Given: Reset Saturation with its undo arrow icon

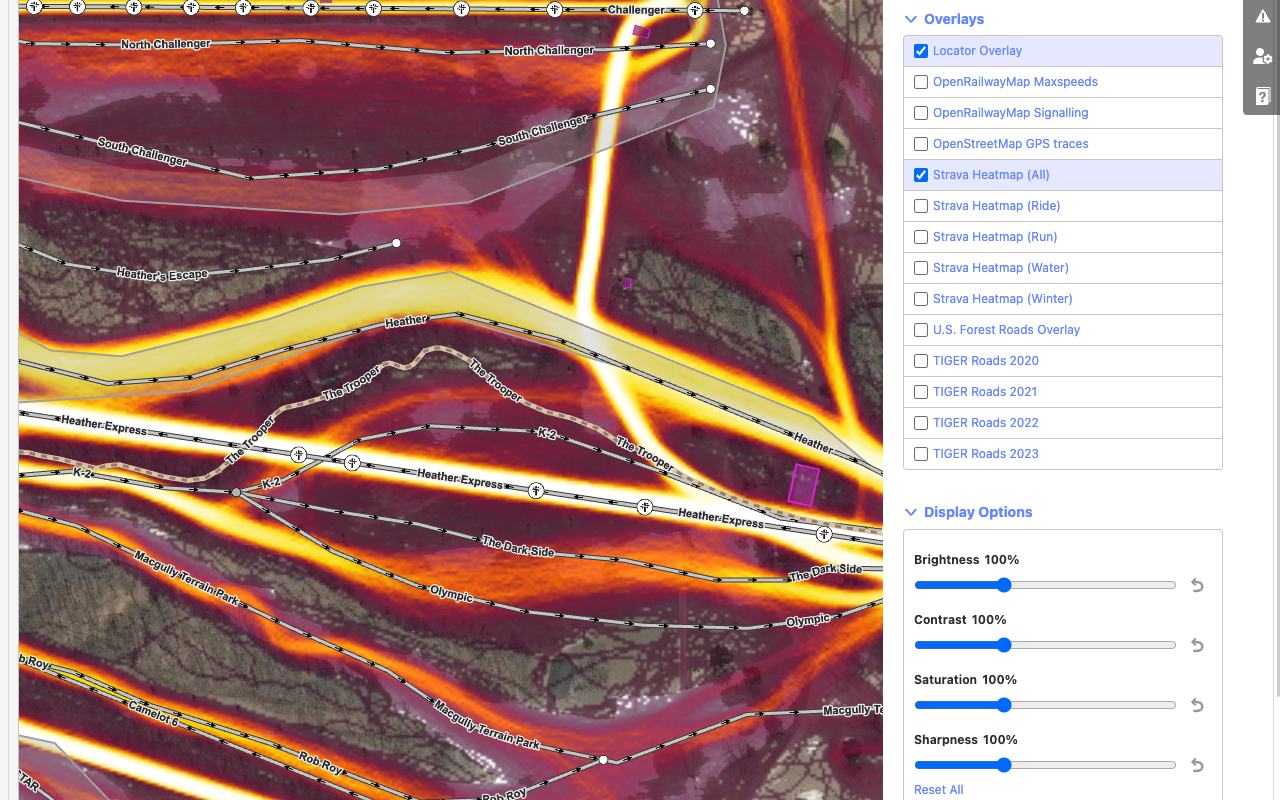Looking at the screenshot, I should [1197, 706].
